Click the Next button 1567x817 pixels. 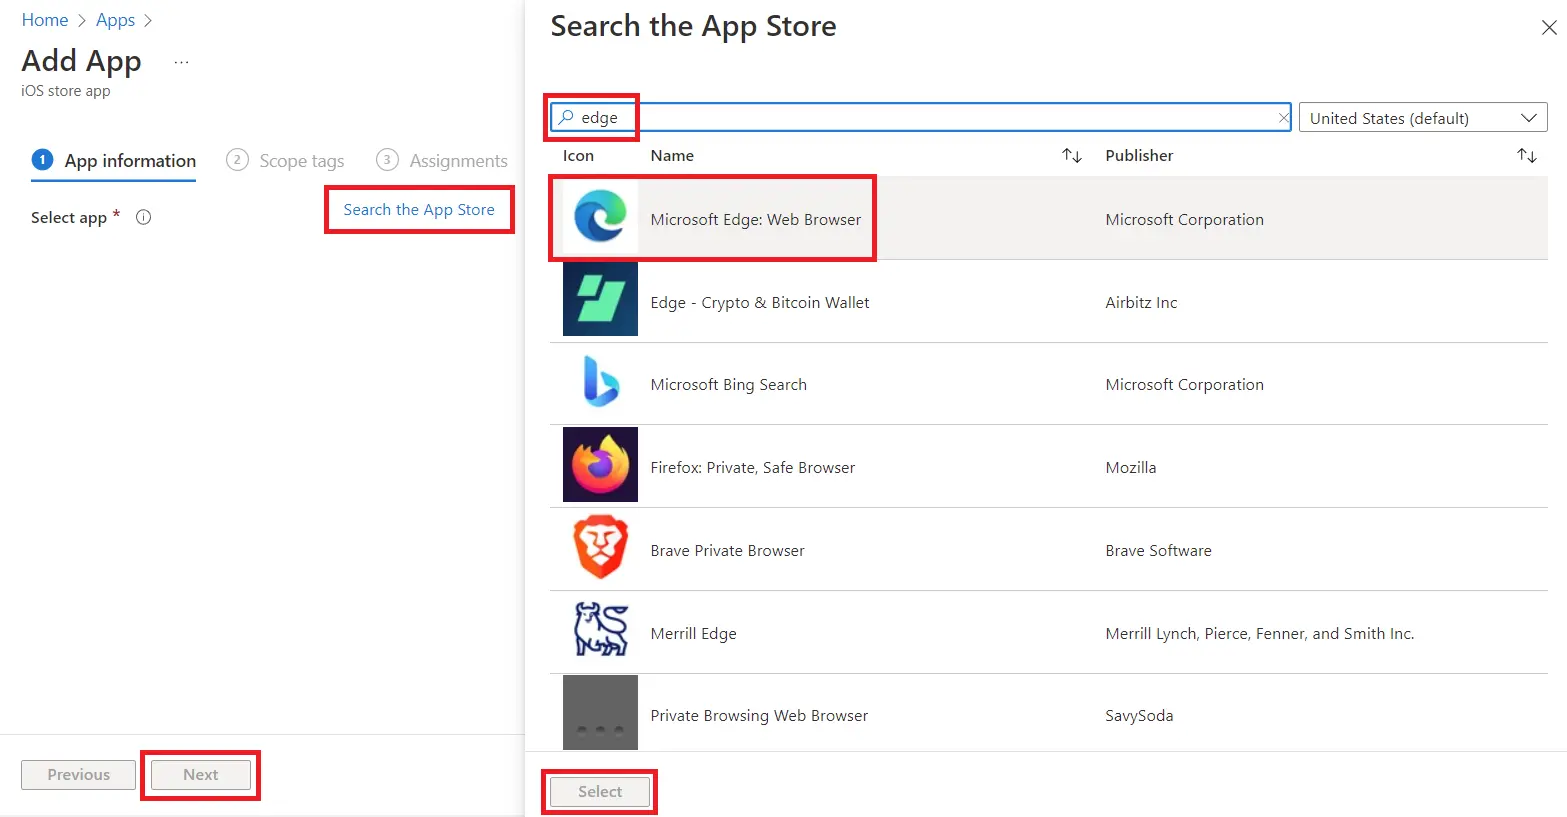(200, 775)
